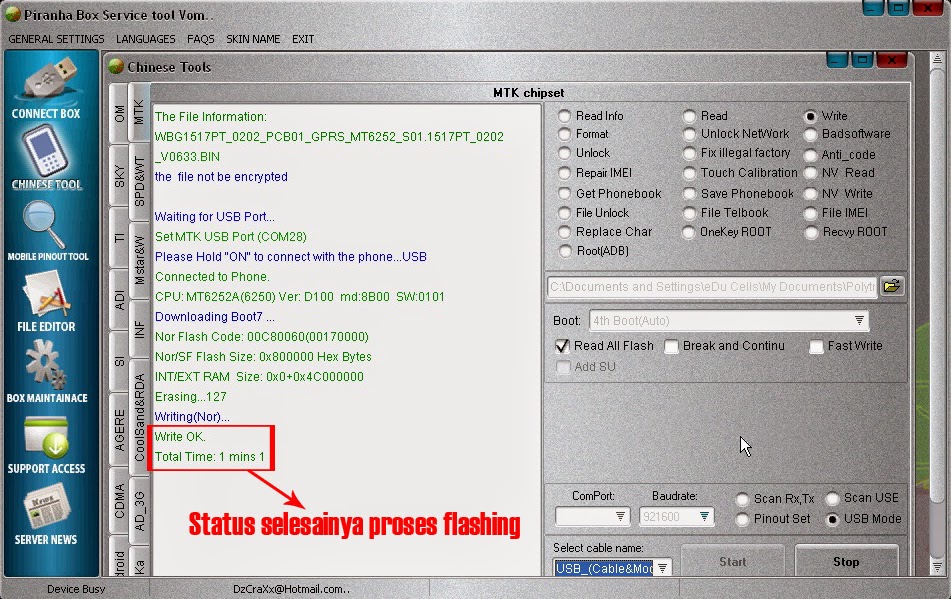951x599 pixels.
Task: Open Mobile Pinout Tool magnifier icon
Action: click(x=44, y=224)
